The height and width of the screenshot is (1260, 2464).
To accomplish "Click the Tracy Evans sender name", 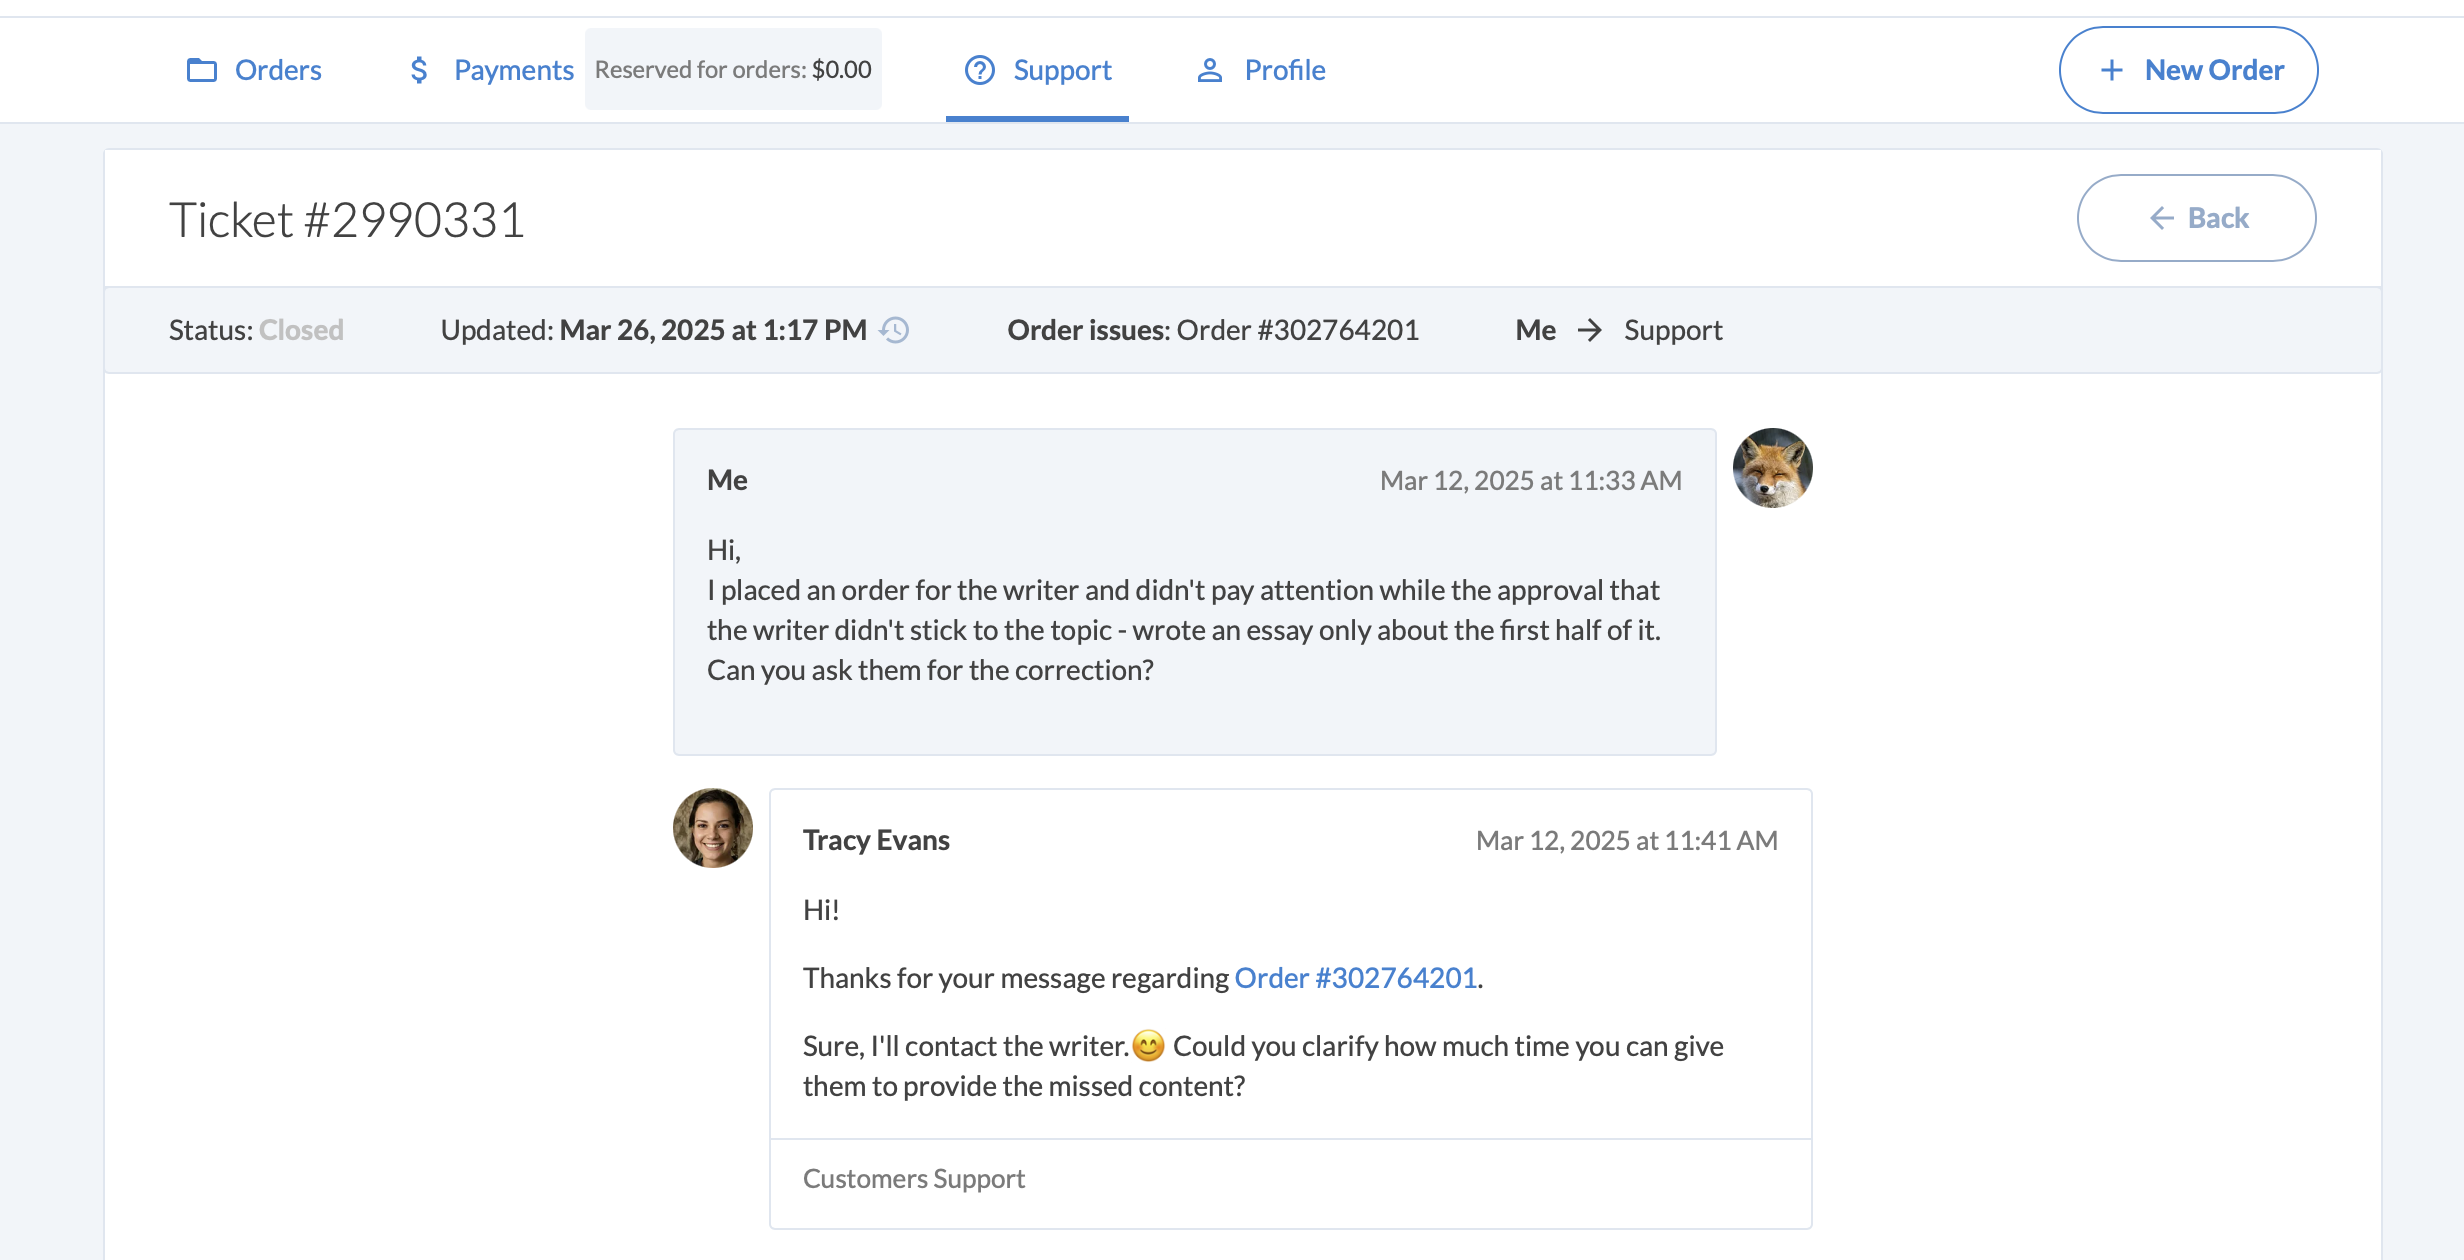I will [x=876, y=840].
